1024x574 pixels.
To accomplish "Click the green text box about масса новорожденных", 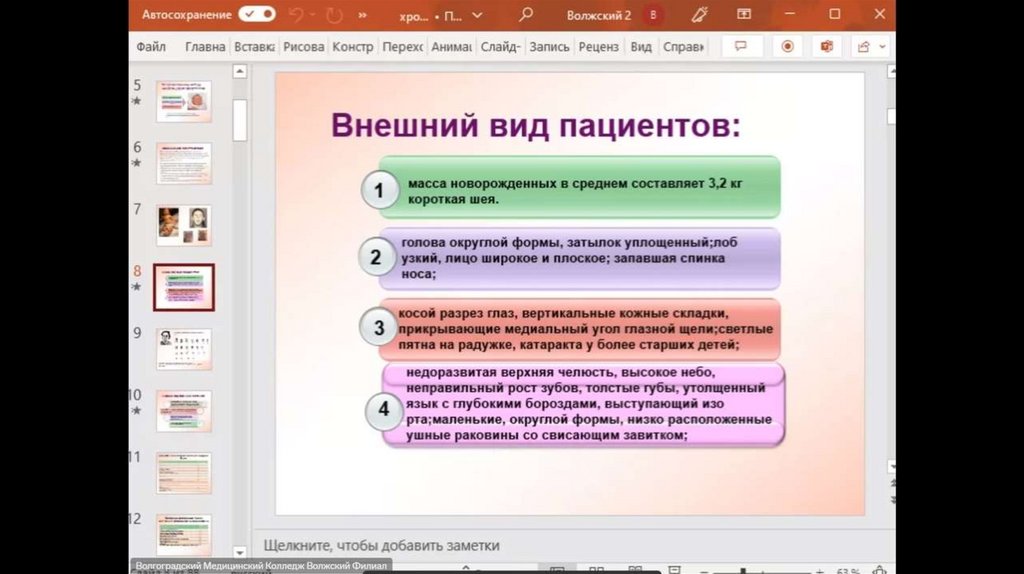I will pyautogui.click(x=580, y=187).
